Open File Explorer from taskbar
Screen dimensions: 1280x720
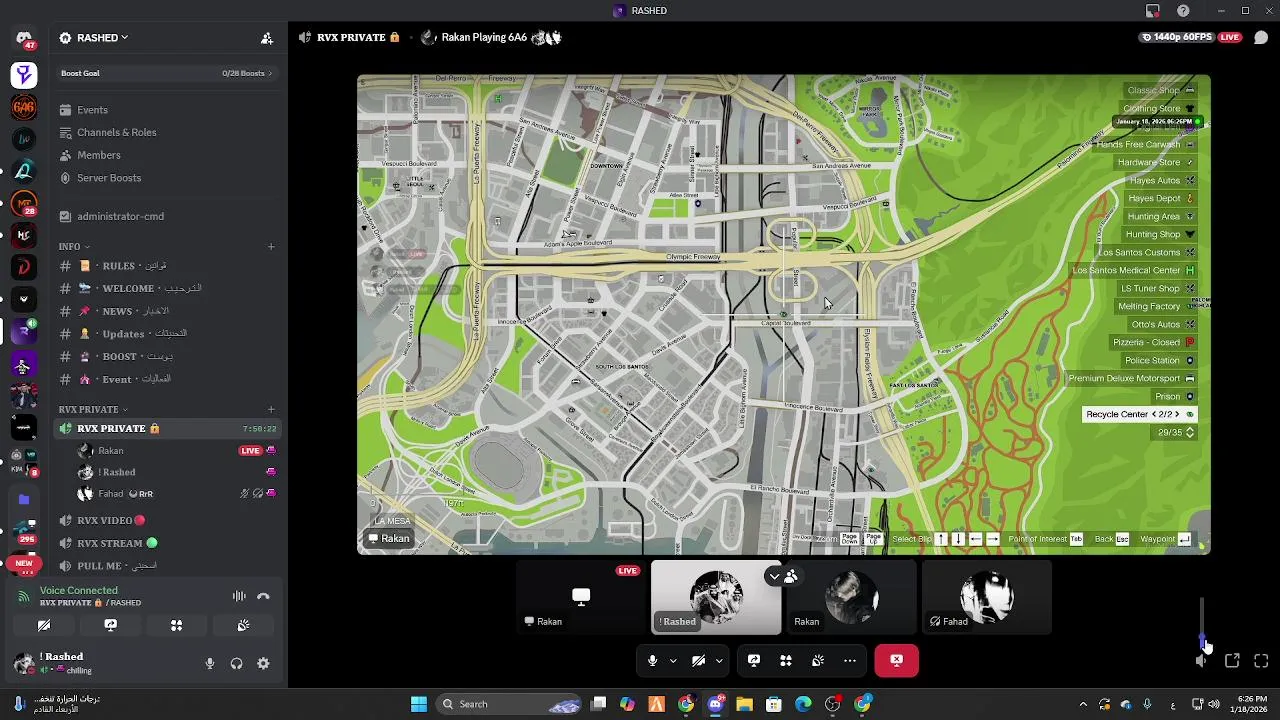(x=744, y=704)
